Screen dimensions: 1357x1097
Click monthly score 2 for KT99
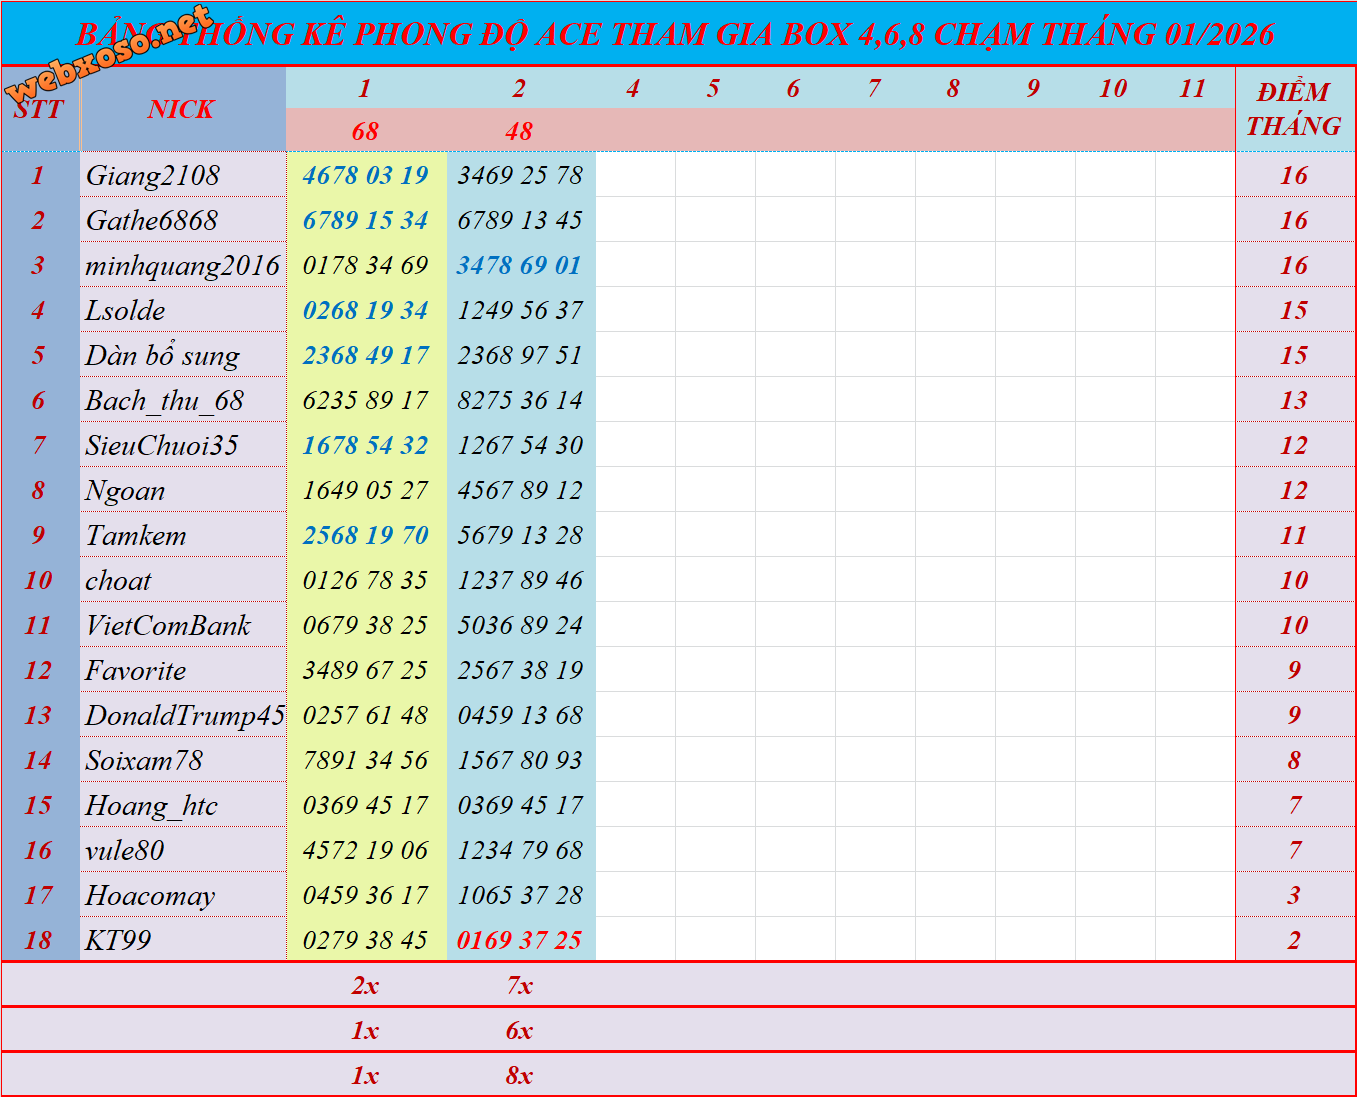pos(1295,940)
